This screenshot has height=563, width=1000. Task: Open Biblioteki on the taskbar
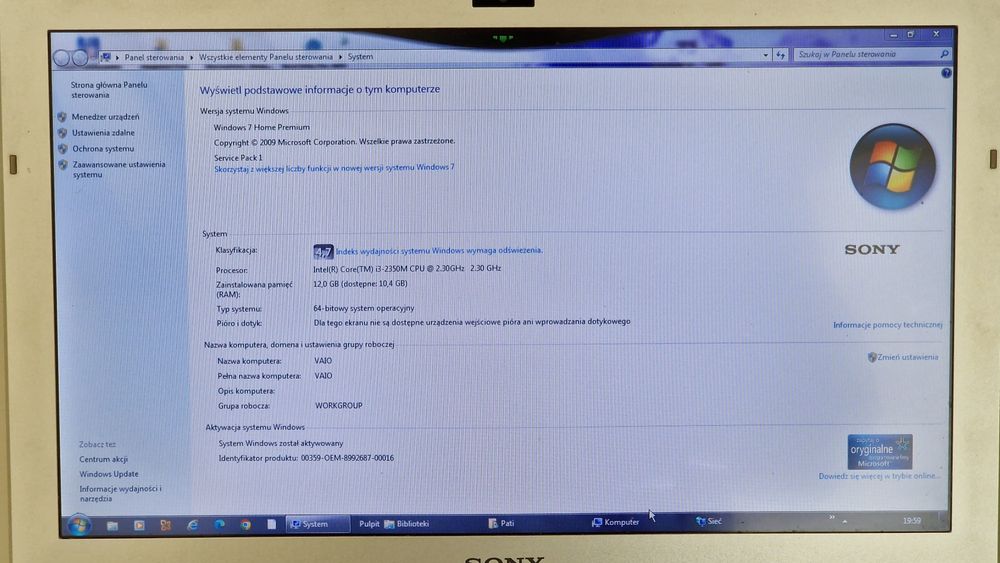(x=406, y=523)
